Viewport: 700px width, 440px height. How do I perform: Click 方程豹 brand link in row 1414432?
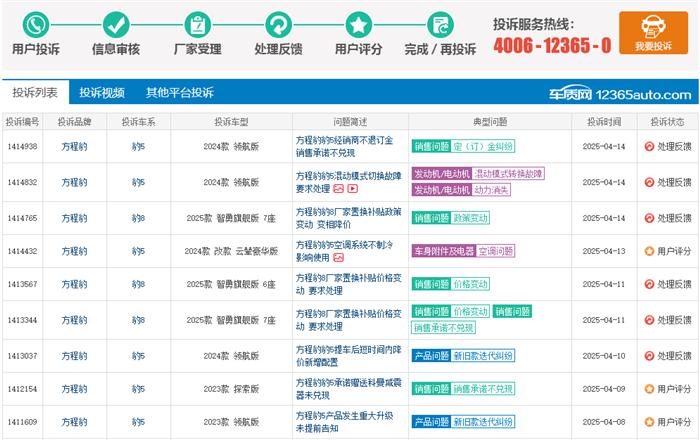coord(74,251)
